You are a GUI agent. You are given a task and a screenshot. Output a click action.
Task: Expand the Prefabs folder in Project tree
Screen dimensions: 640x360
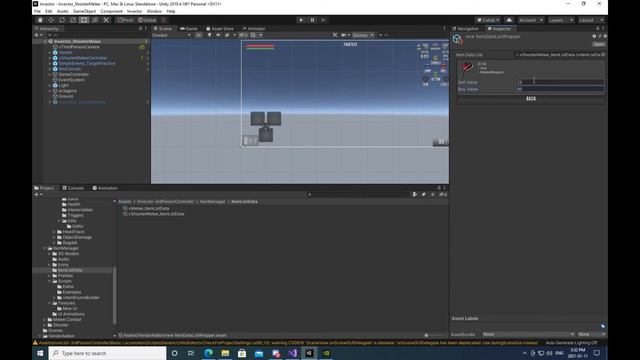50,276
